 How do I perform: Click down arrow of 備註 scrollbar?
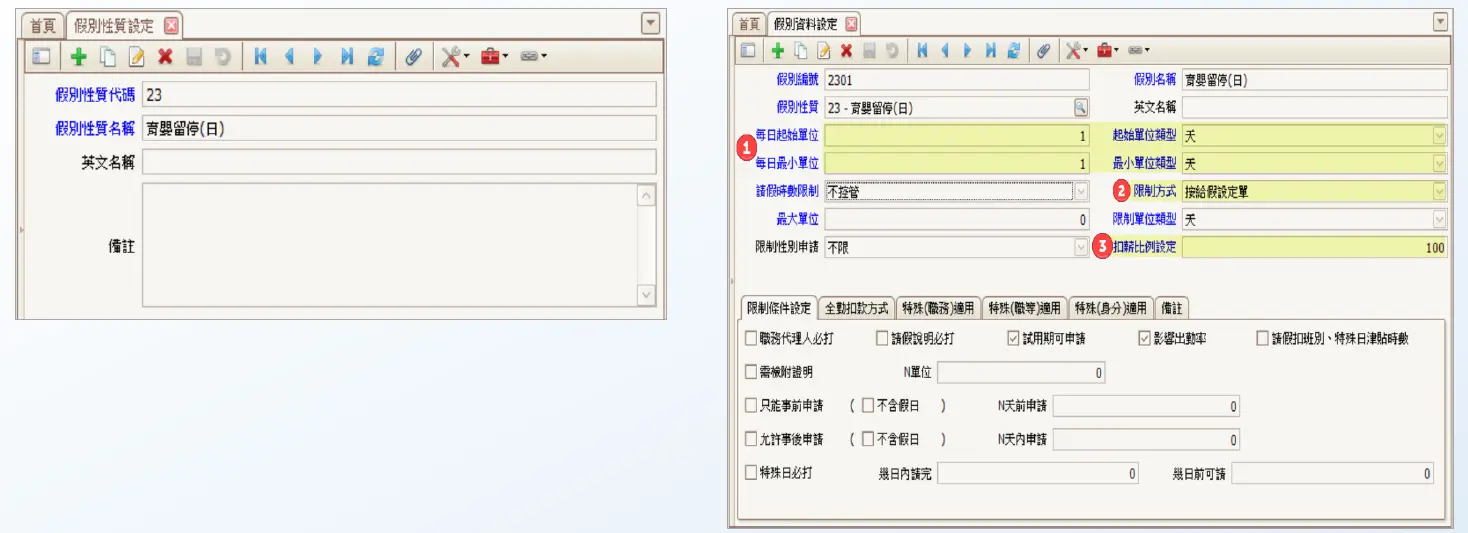tap(646, 295)
